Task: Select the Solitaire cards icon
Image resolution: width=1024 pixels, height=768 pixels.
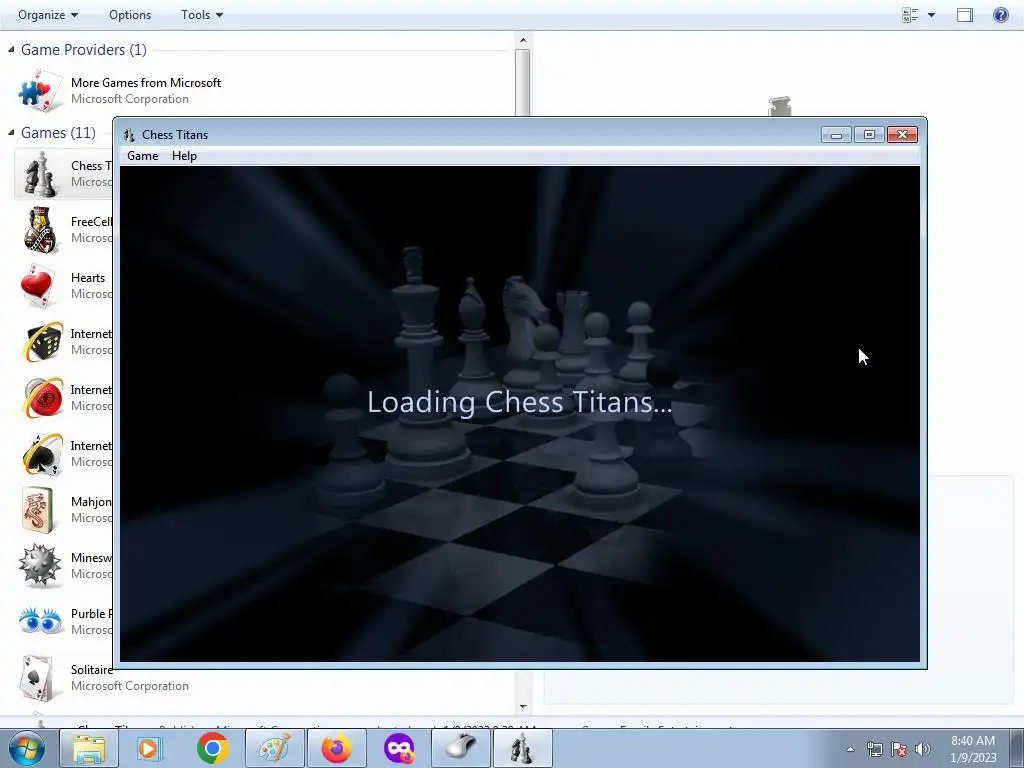Action: 37,678
